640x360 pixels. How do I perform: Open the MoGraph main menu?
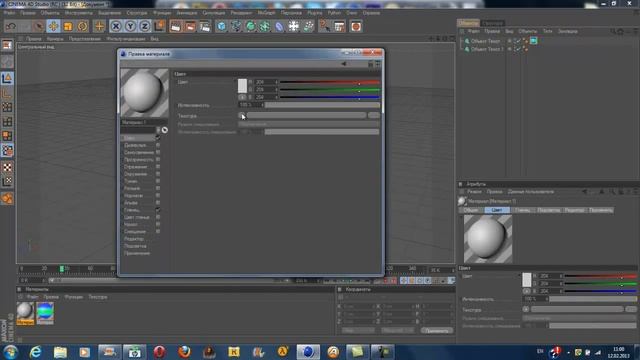coord(266,13)
